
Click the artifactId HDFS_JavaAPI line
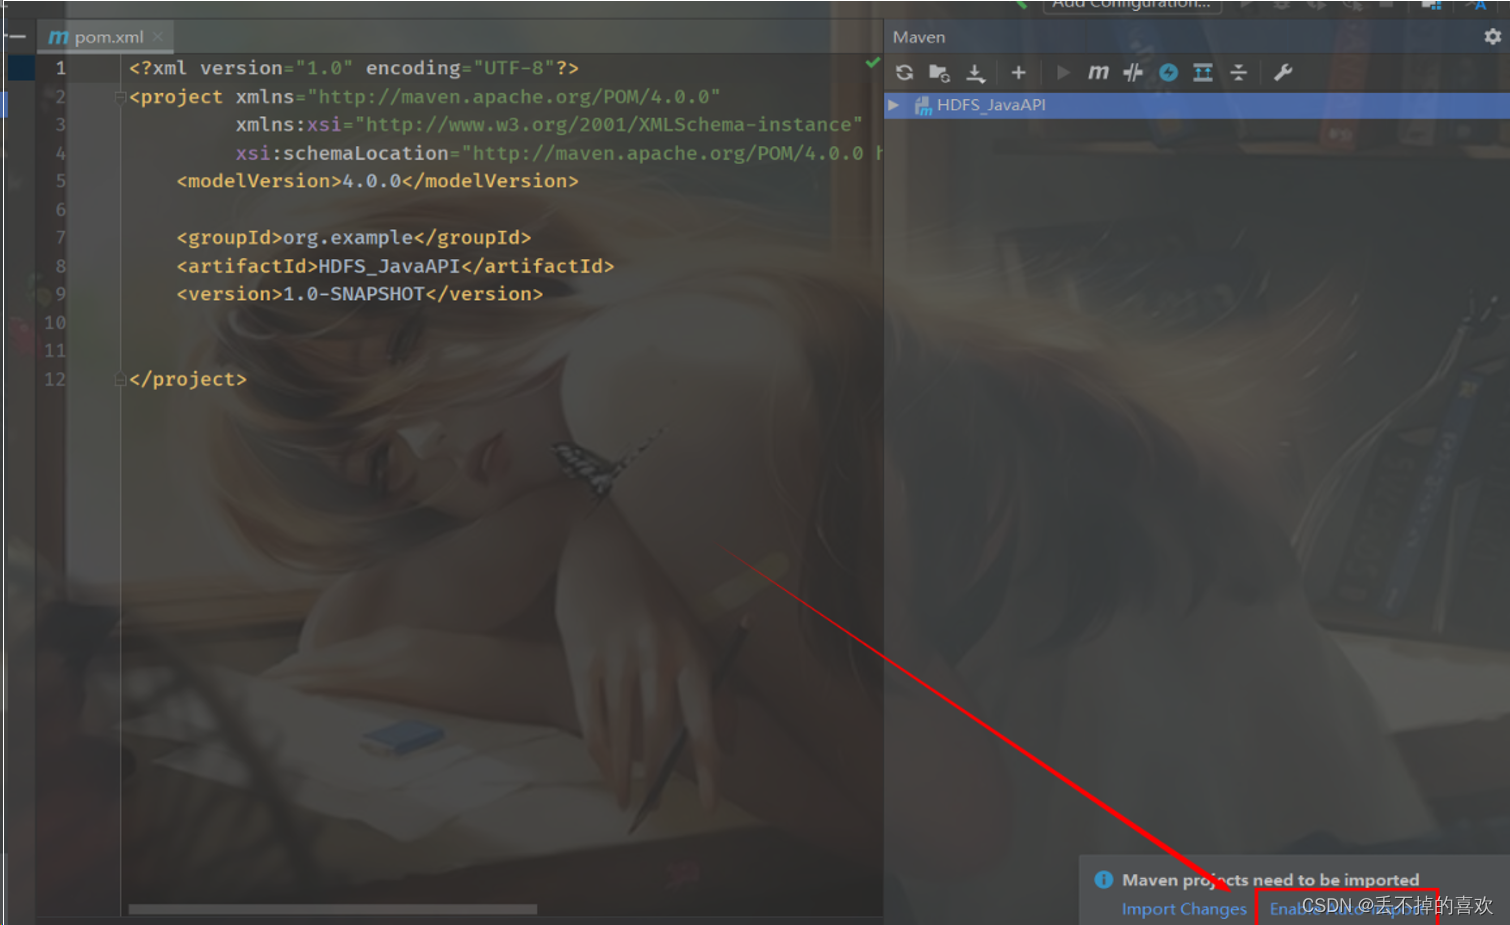click(395, 266)
